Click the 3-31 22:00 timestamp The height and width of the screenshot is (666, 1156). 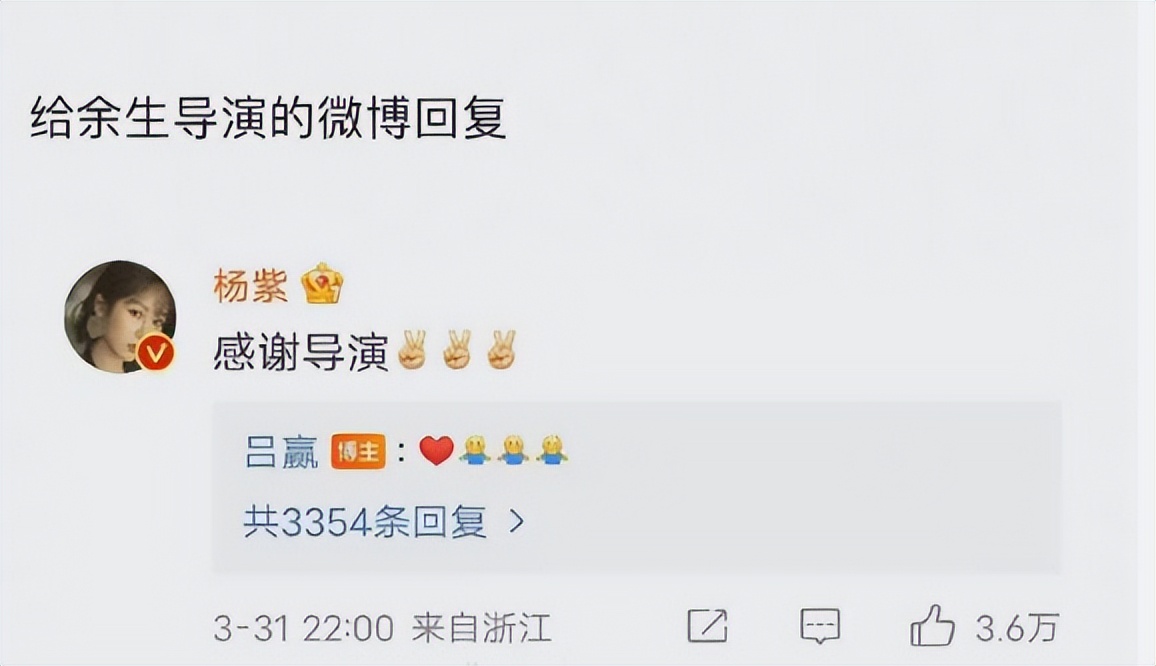(x=304, y=628)
